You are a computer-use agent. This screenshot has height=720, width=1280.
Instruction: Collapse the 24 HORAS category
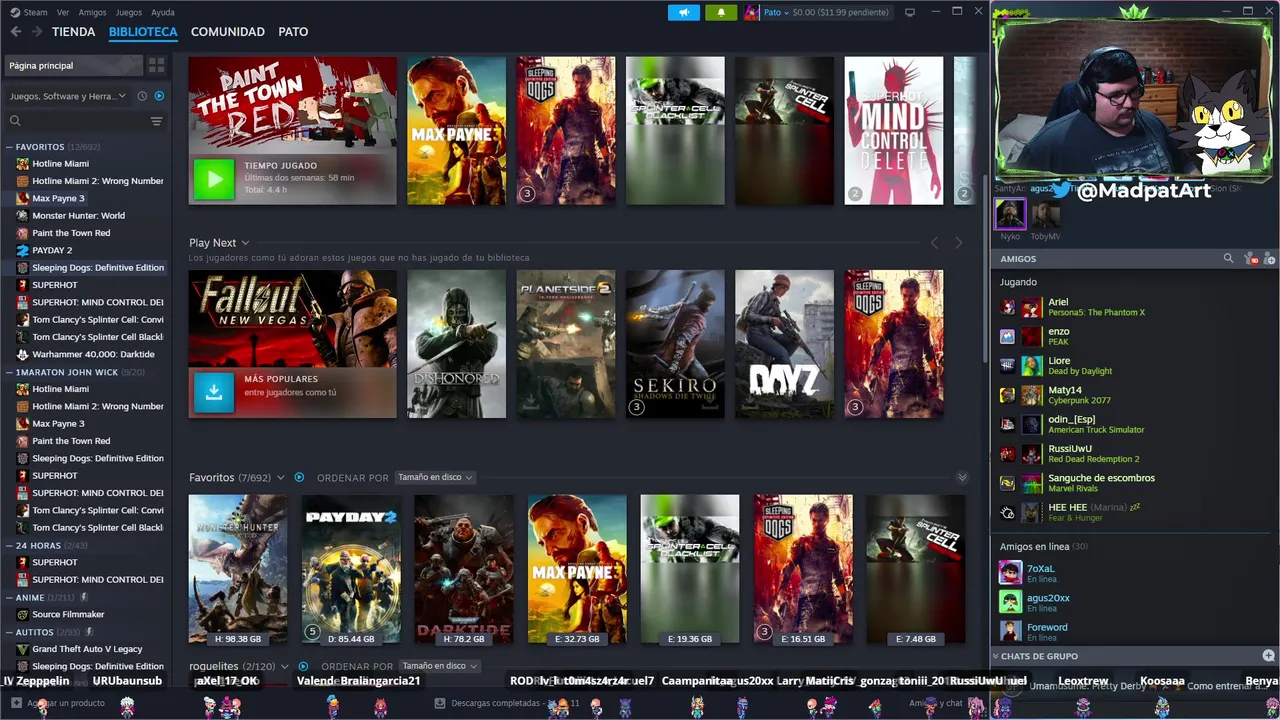pos(9,546)
